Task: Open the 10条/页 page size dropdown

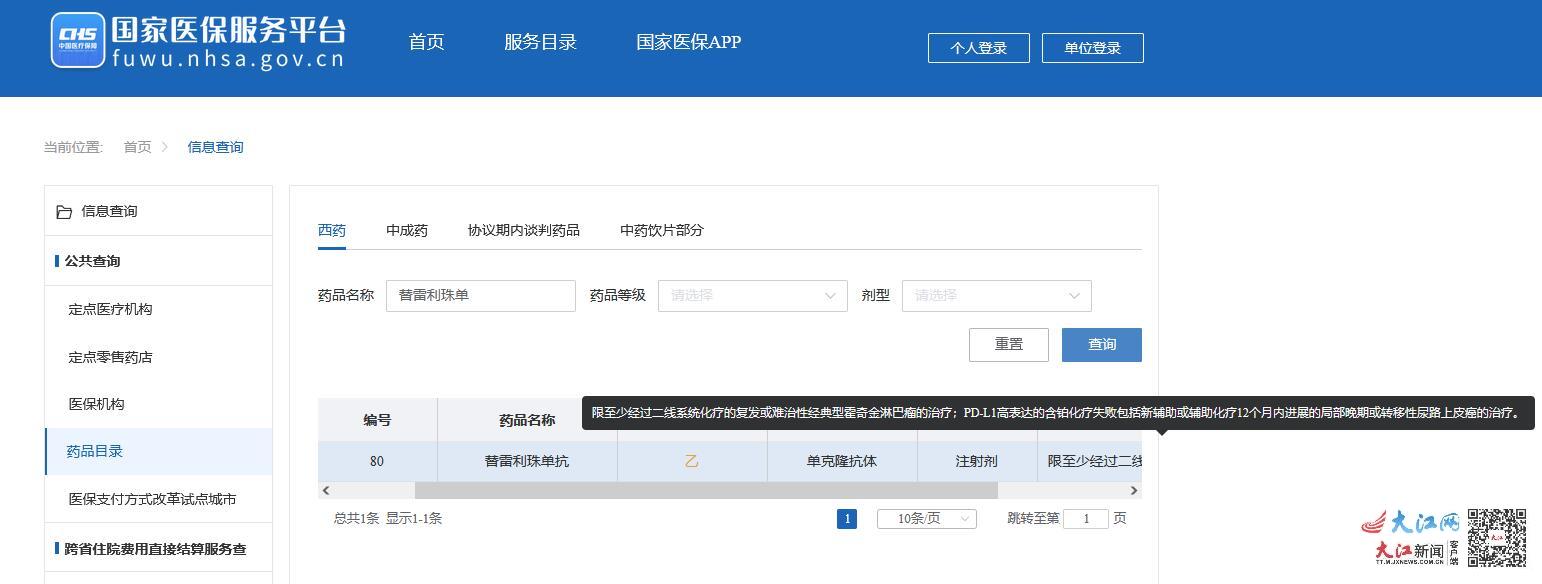Action: 925,518
